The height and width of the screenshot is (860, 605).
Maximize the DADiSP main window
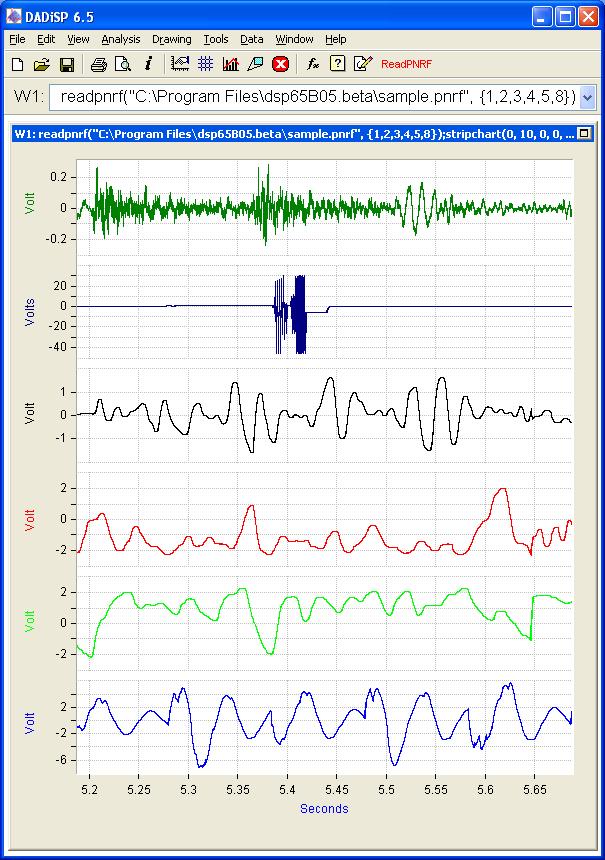tap(565, 17)
